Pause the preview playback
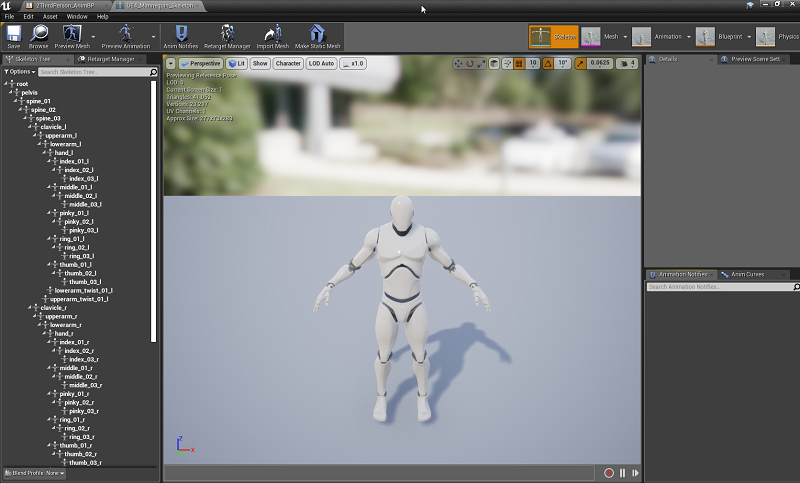 click(622, 473)
